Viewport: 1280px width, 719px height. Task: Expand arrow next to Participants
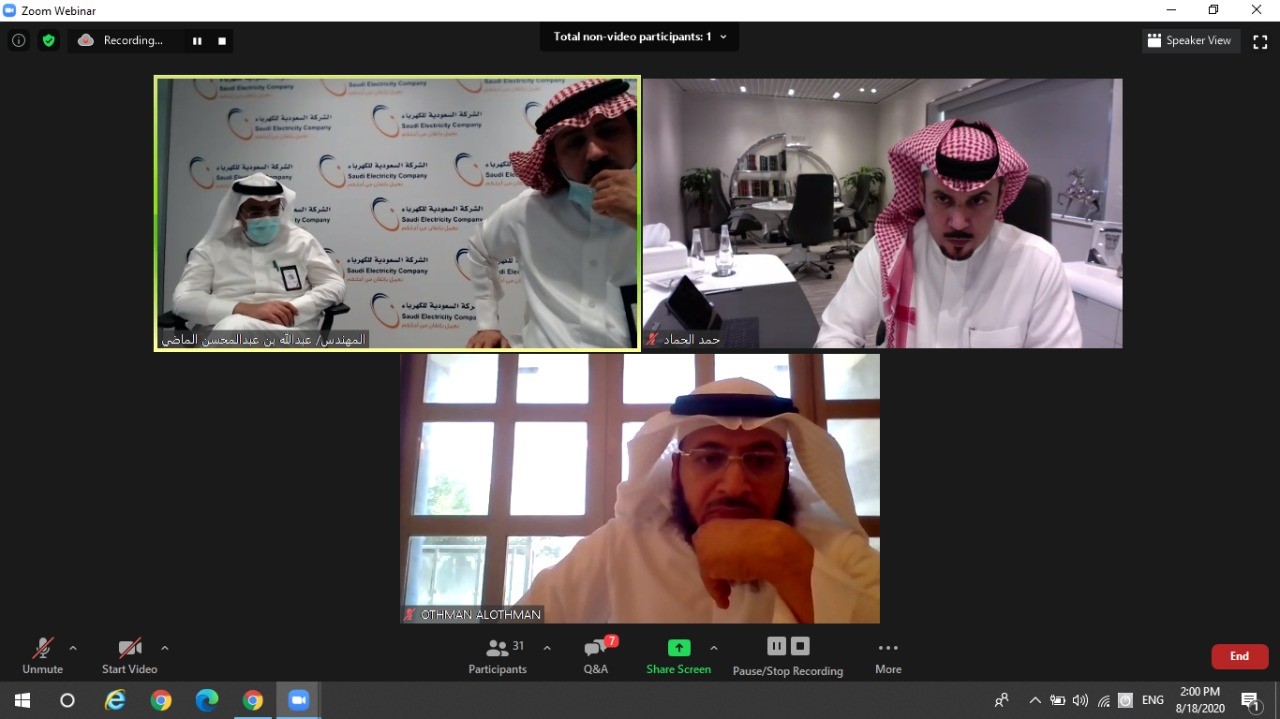pos(547,648)
